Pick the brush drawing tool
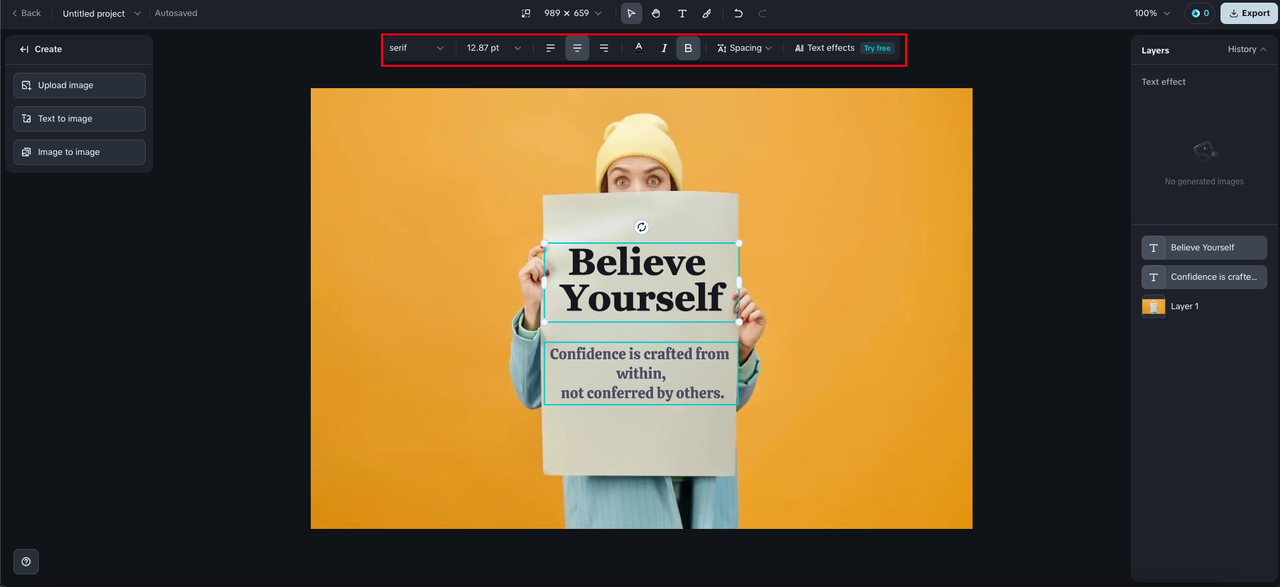The height and width of the screenshot is (587, 1280). click(x=707, y=13)
